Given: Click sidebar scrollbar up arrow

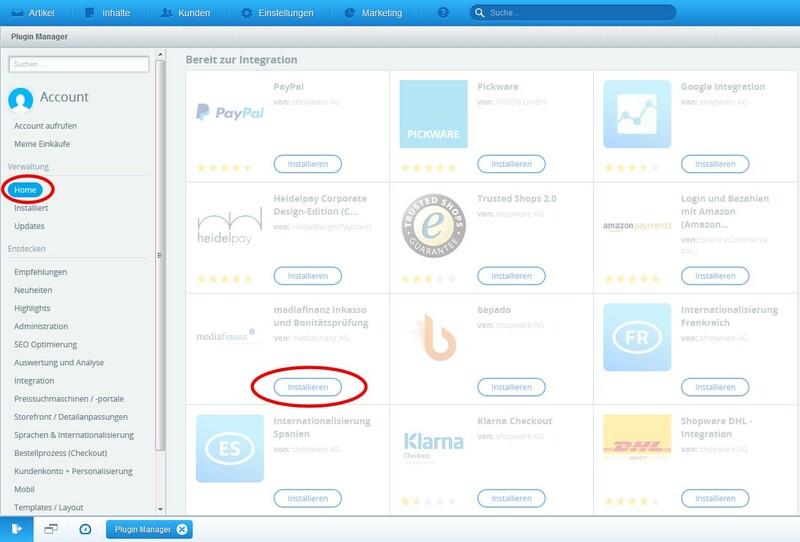Looking at the screenshot, I should coord(160,54).
